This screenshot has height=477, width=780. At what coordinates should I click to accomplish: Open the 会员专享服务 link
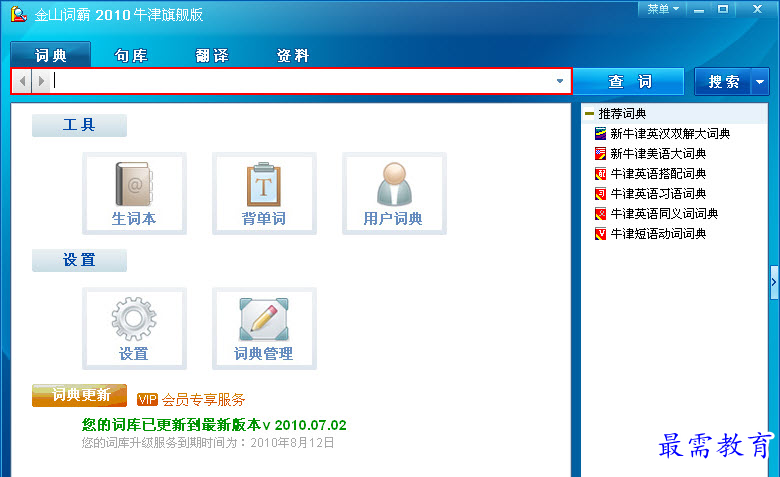click(203, 399)
